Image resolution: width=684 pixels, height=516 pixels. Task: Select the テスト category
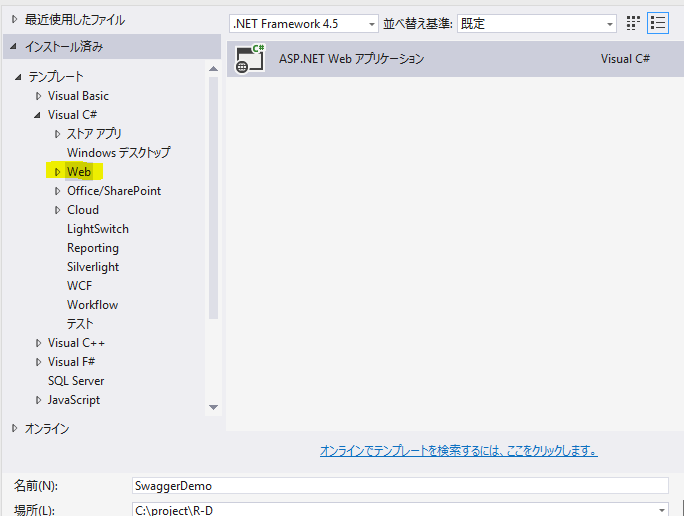(x=80, y=324)
